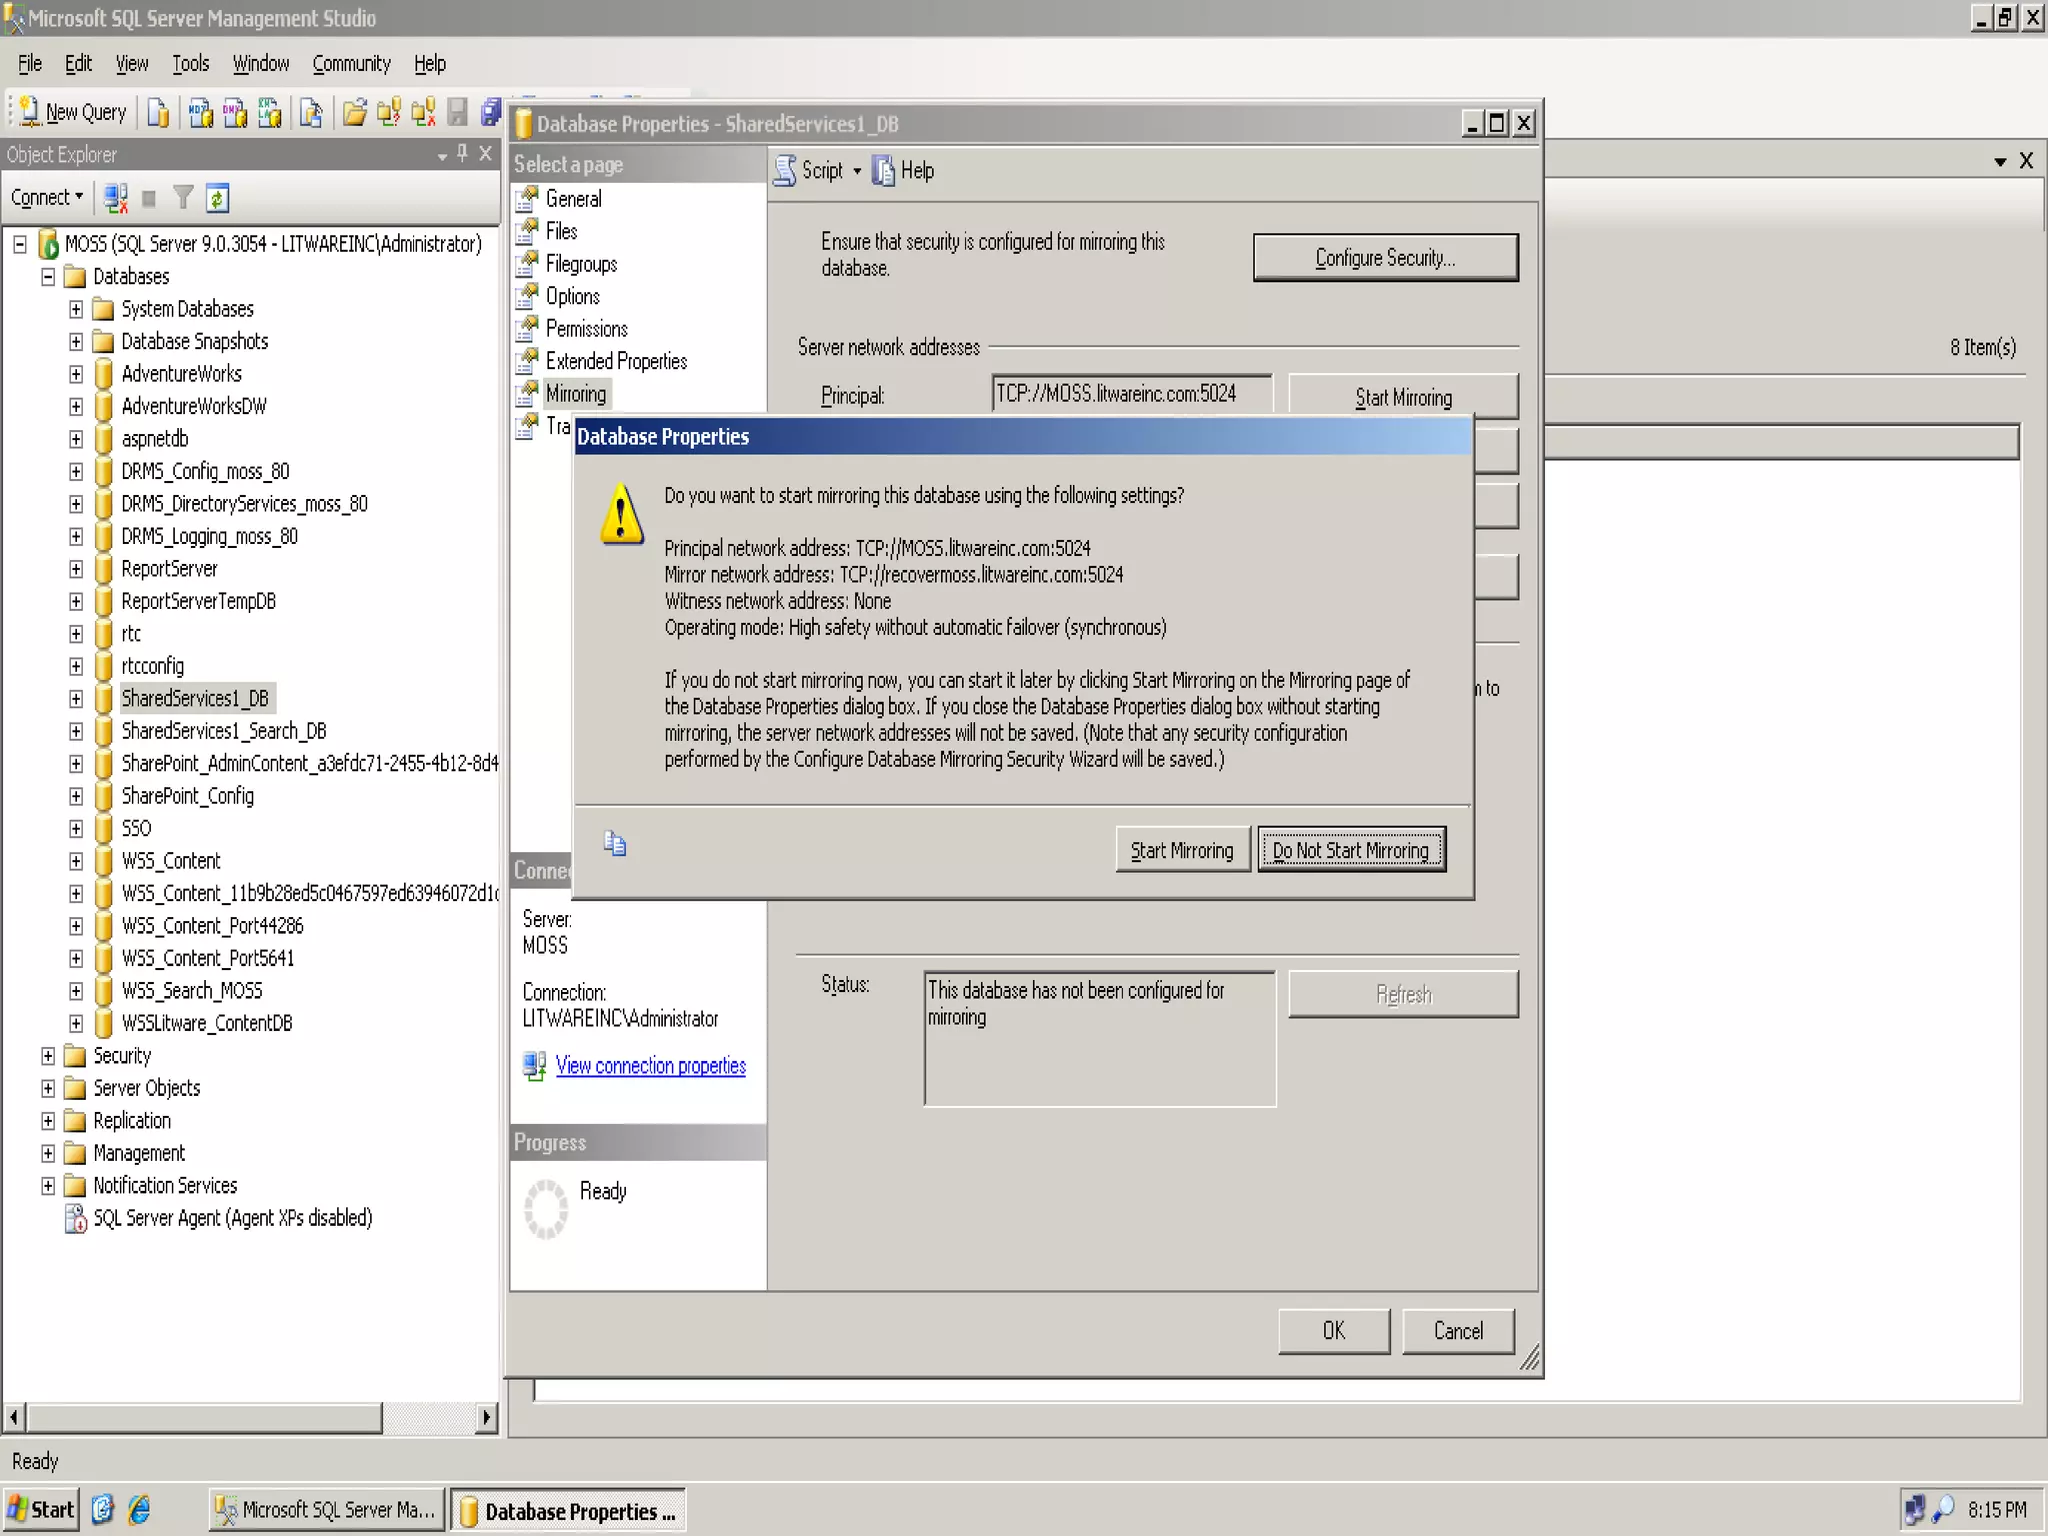The width and height of the screenshot is (2048, 1536).
Task: Click the Refresh icon in Object Explorer
Action: 218,198
